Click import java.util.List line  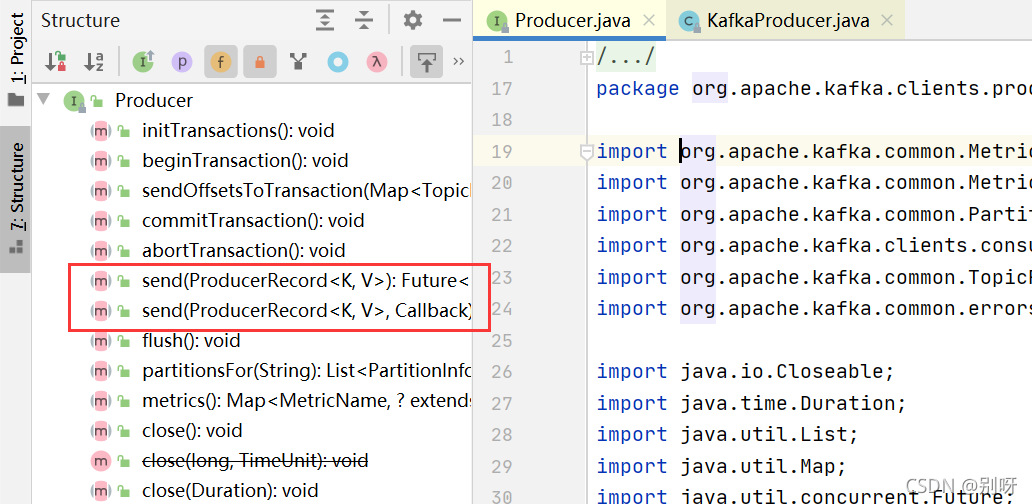727,434
